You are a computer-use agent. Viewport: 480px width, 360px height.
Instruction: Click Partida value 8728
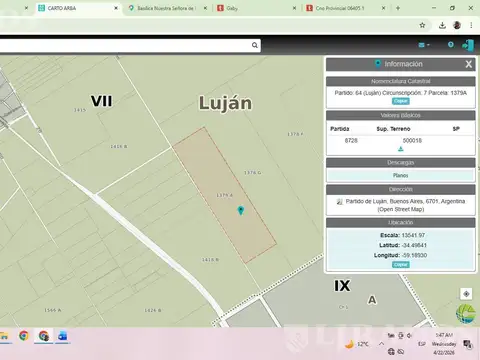pos(351,140)
